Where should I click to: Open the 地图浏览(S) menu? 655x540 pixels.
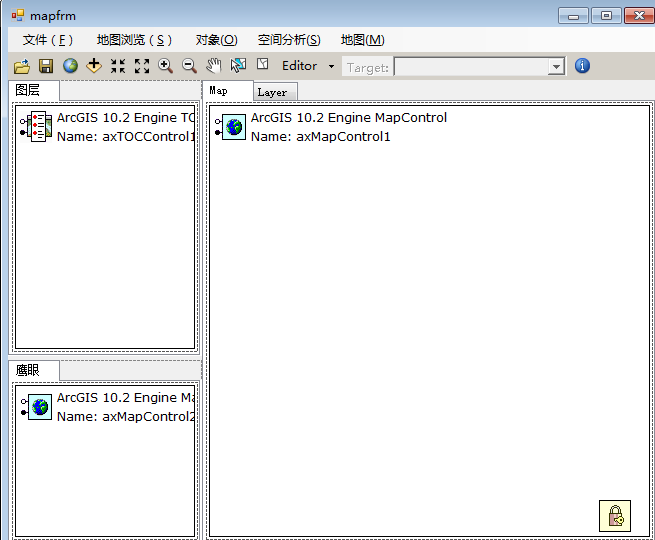click(134, 40)
